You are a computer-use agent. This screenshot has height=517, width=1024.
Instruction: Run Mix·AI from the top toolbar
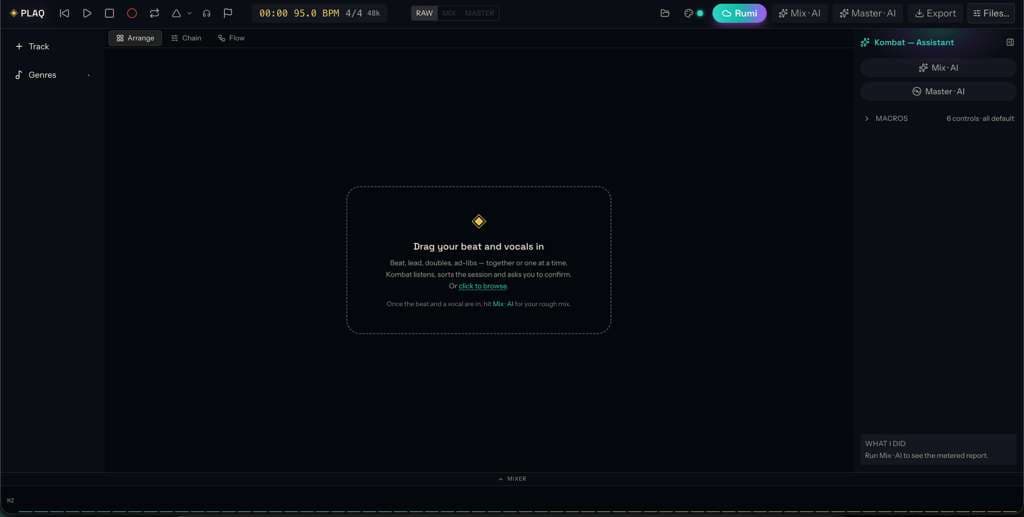tap(799, 13)
